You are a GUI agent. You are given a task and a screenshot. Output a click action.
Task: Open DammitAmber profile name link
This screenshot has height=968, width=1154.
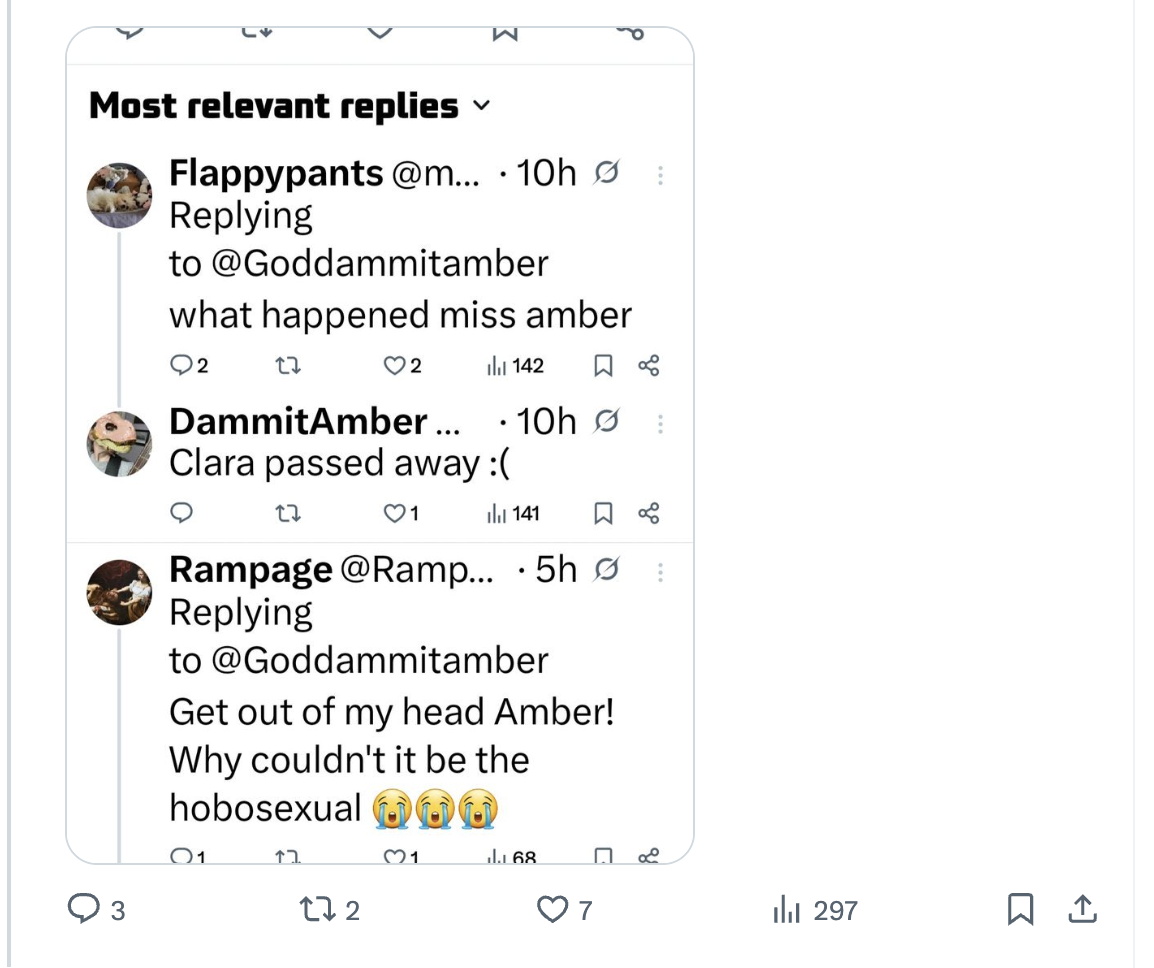pyautogui.click(x=298, y=422)
